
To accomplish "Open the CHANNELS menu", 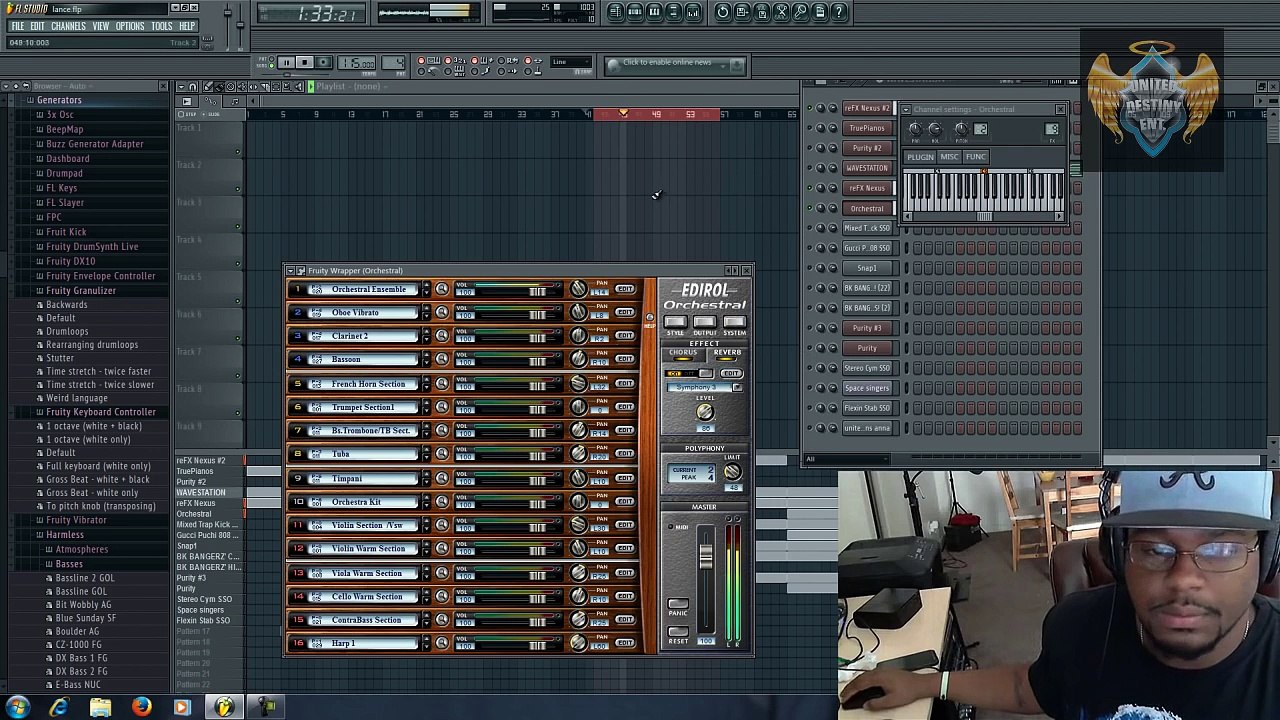I will coord(68,26).
